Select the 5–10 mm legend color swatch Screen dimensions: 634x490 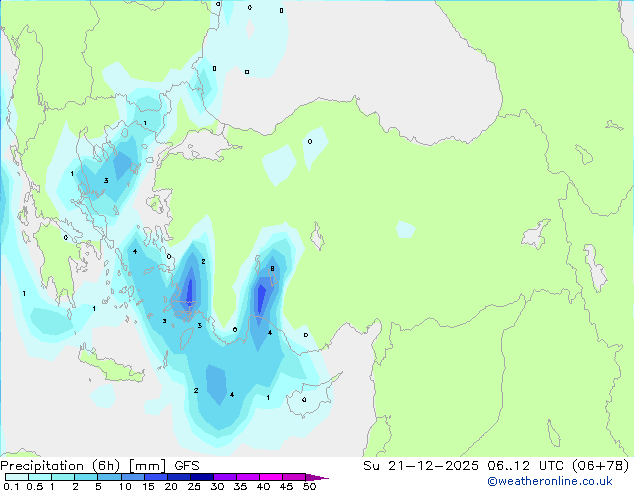[109, 477]
